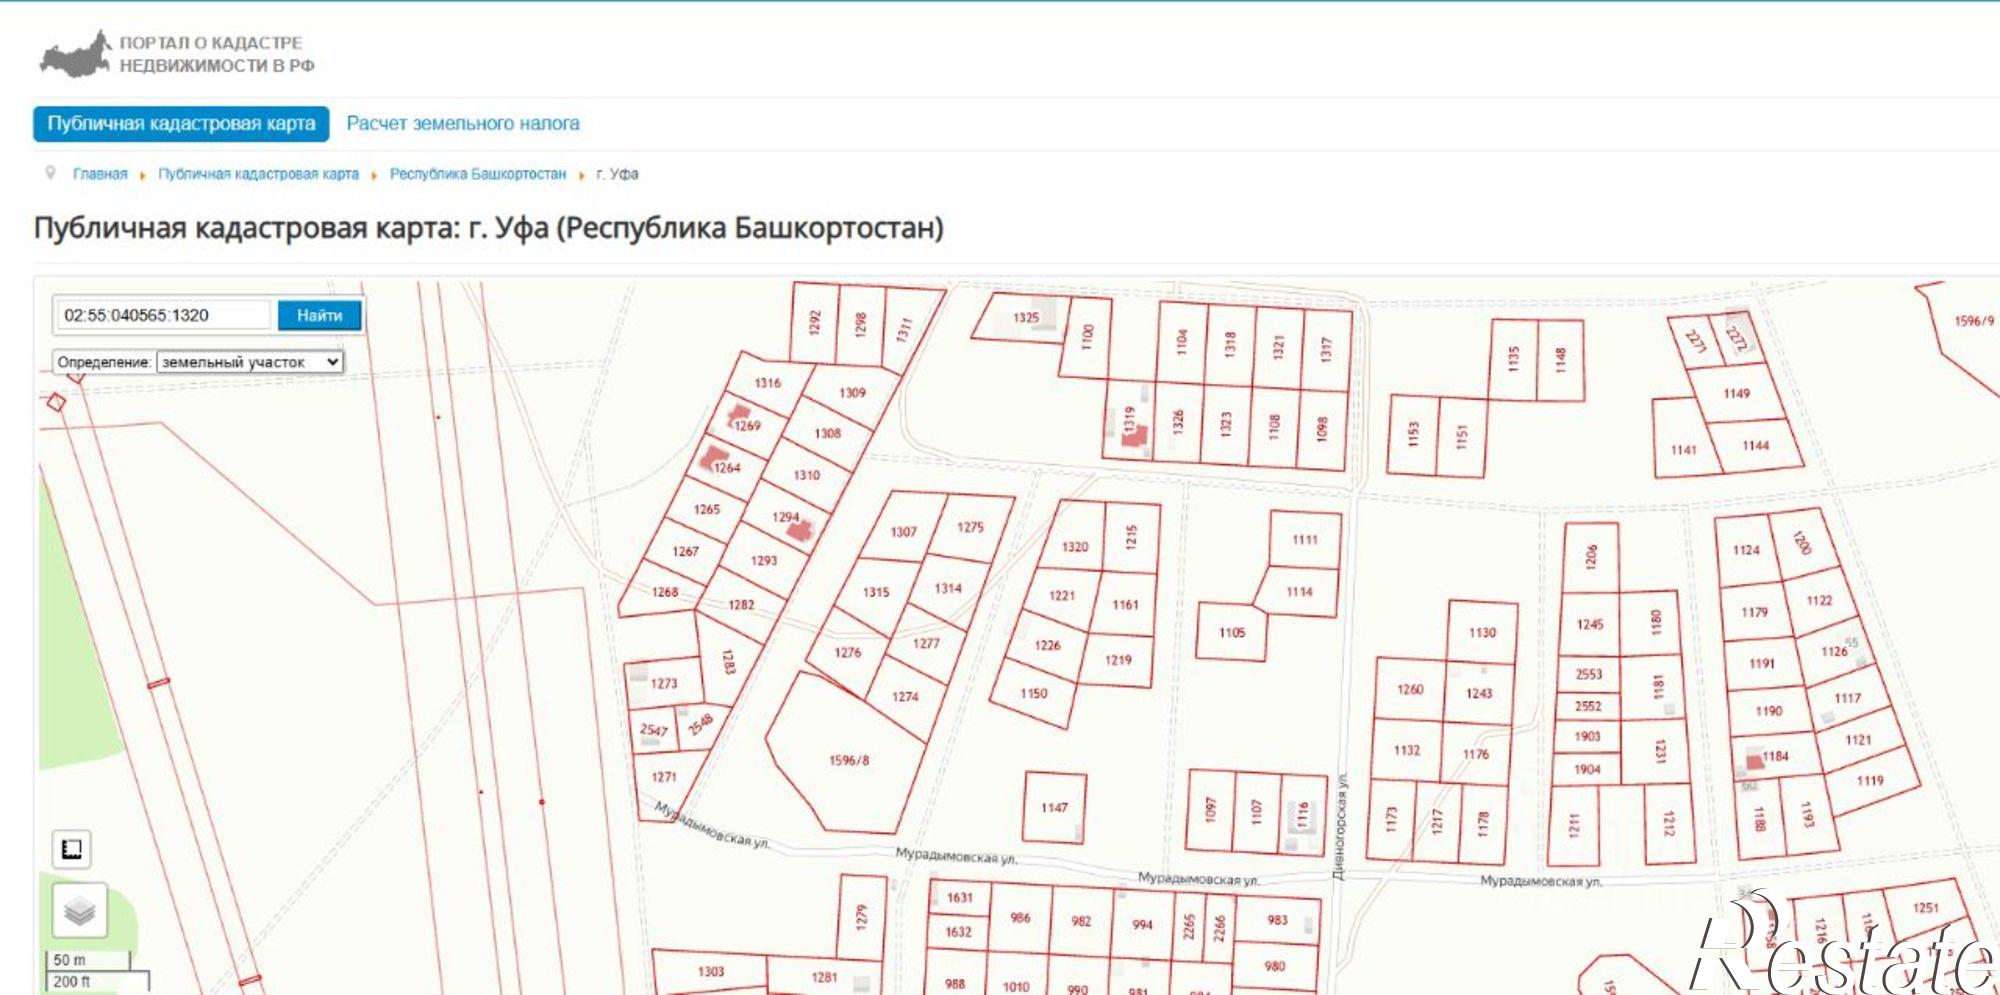Image resolution: width=2000 pixels, height=995 pixels.
Task: Focus the cadastral number search field
Action: click(x=162, y=315)
